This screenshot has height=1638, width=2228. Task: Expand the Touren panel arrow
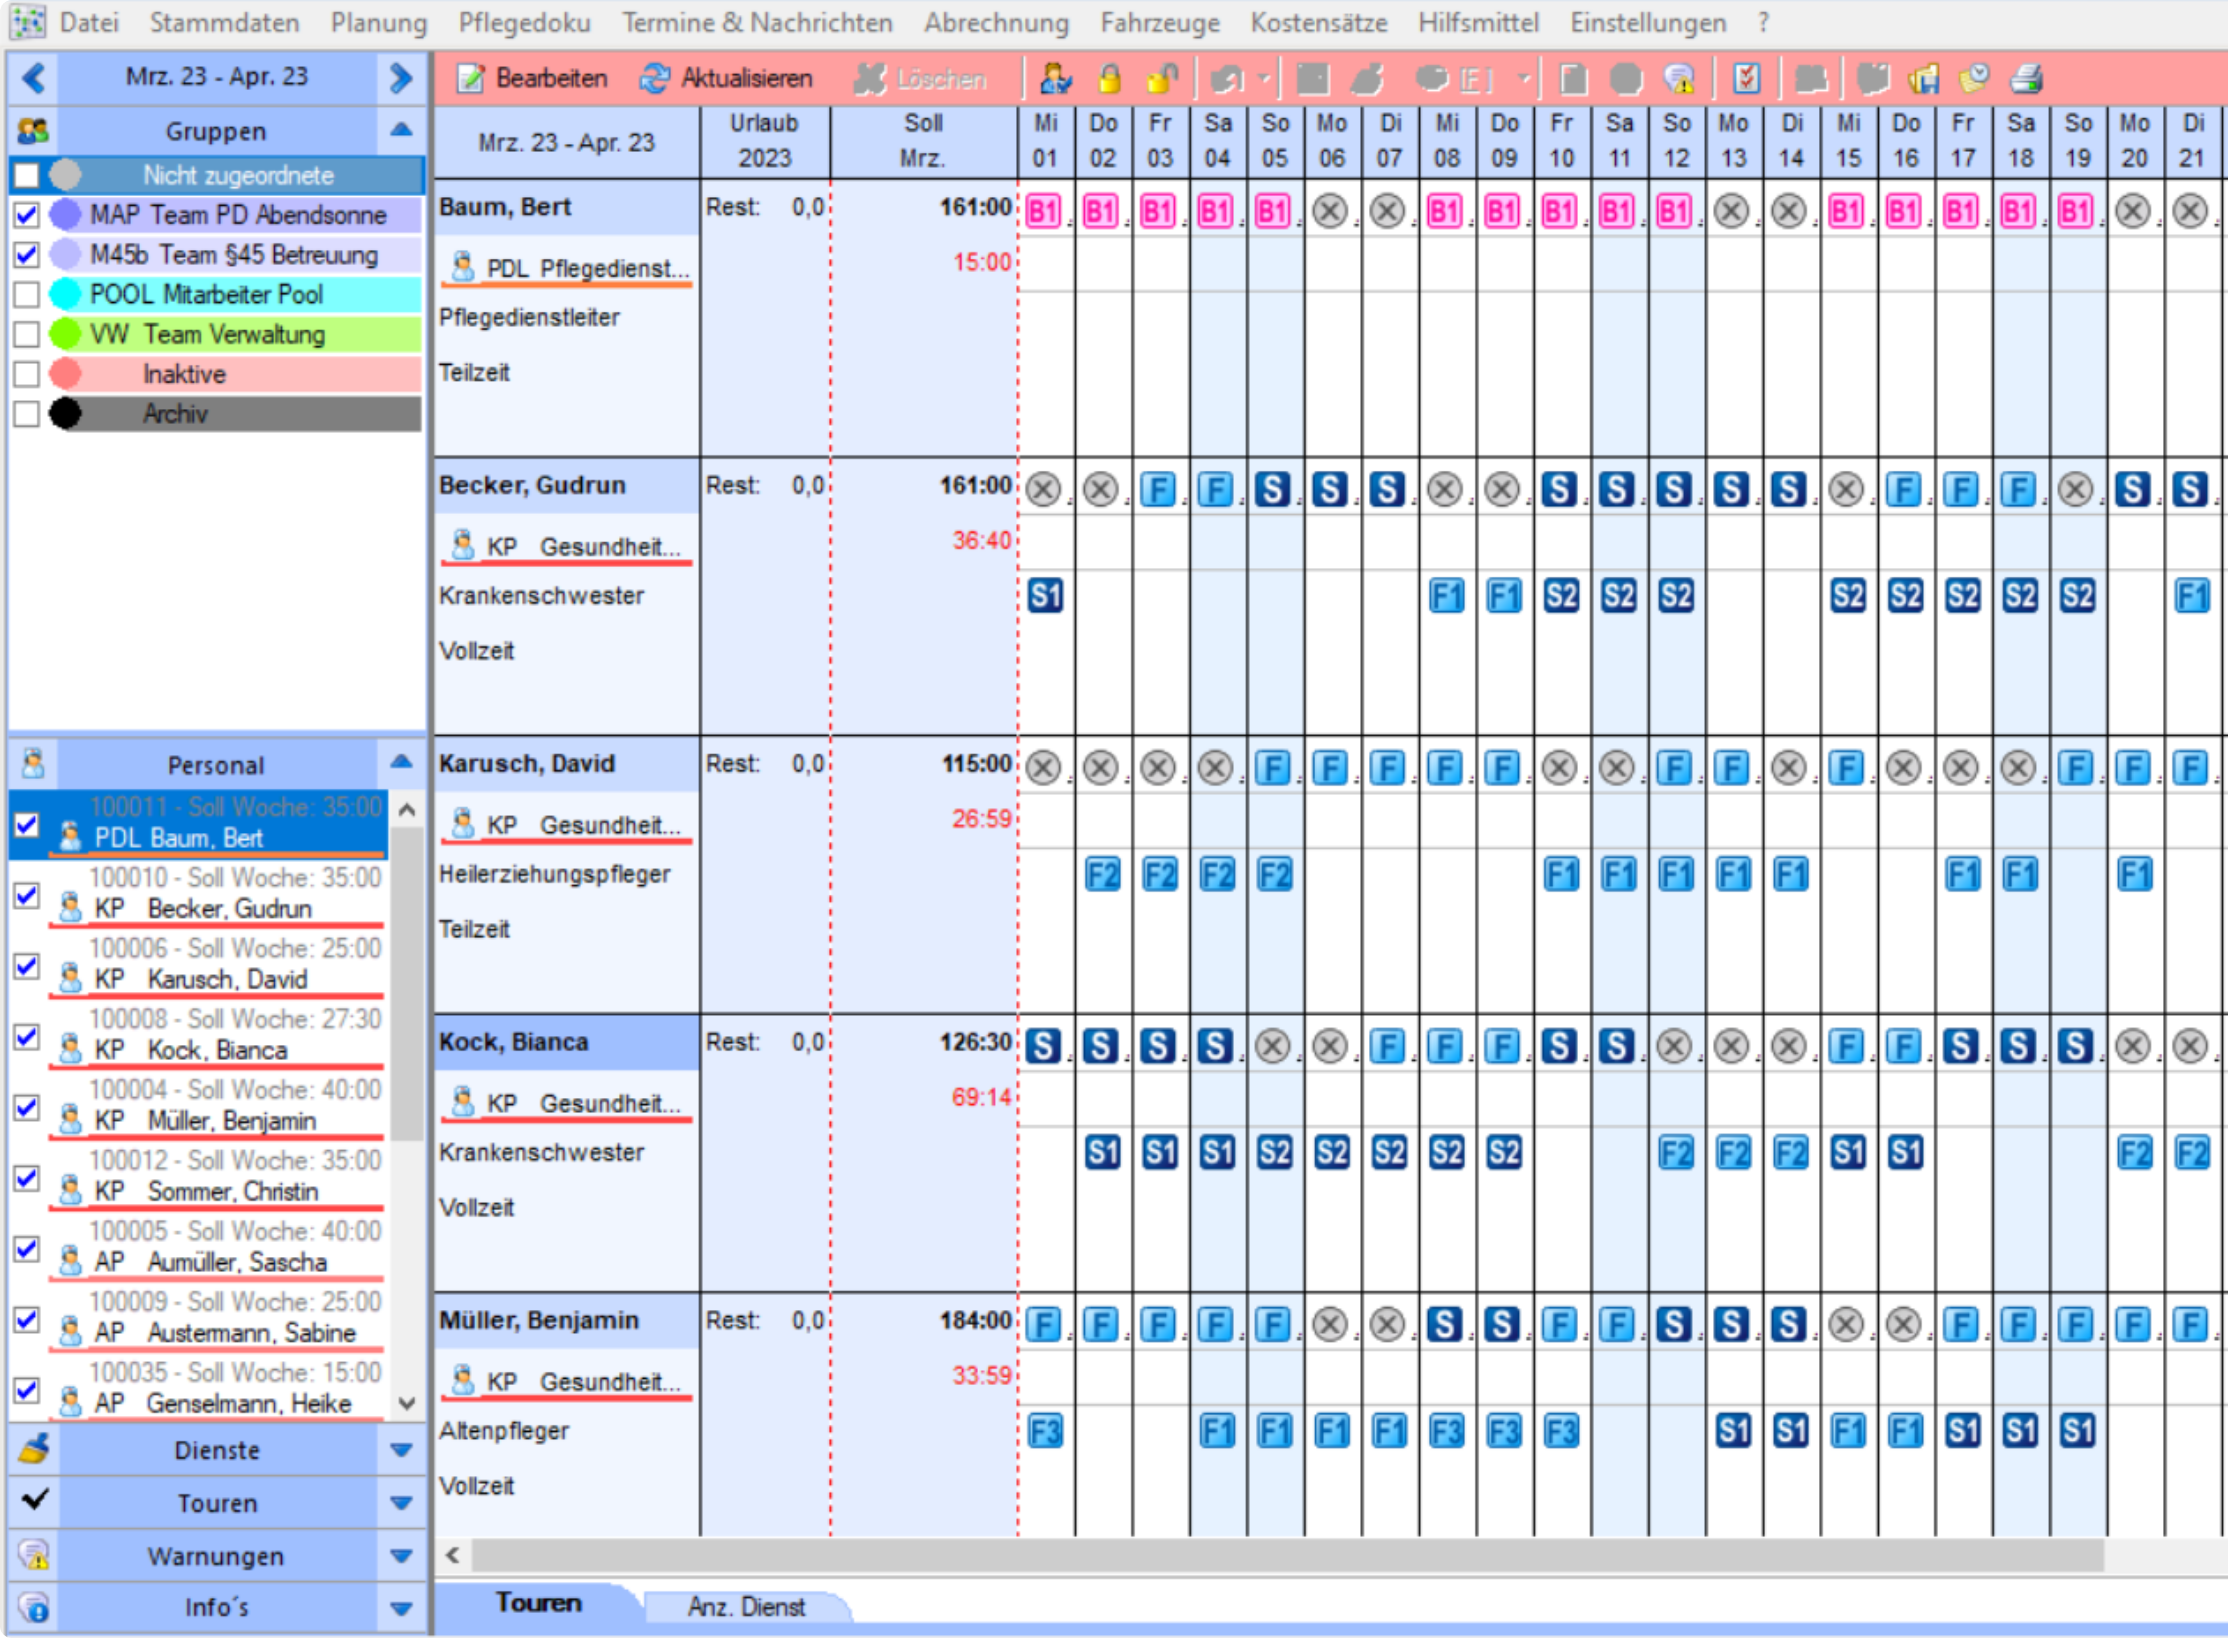(401, 1503)
